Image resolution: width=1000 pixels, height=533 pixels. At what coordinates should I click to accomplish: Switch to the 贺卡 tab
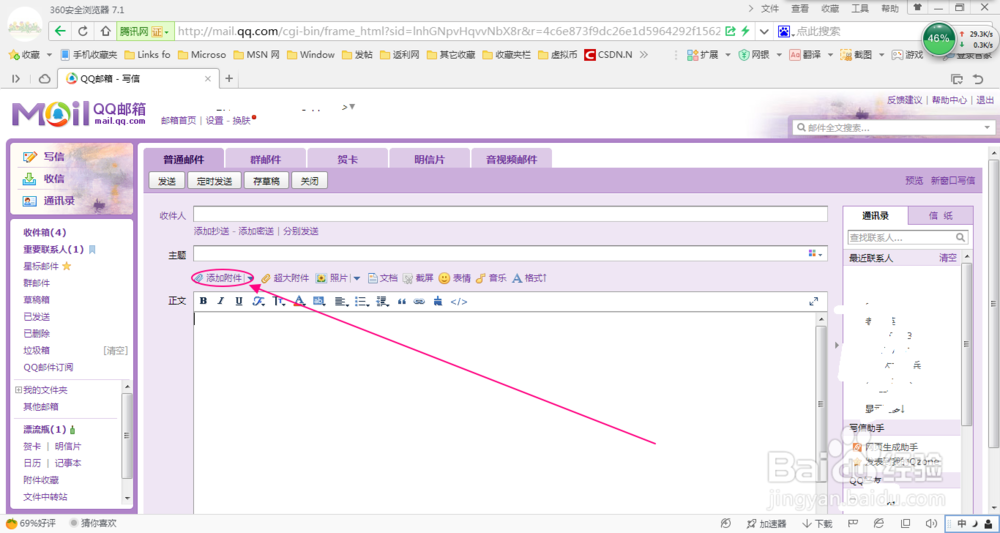(348, 159)
